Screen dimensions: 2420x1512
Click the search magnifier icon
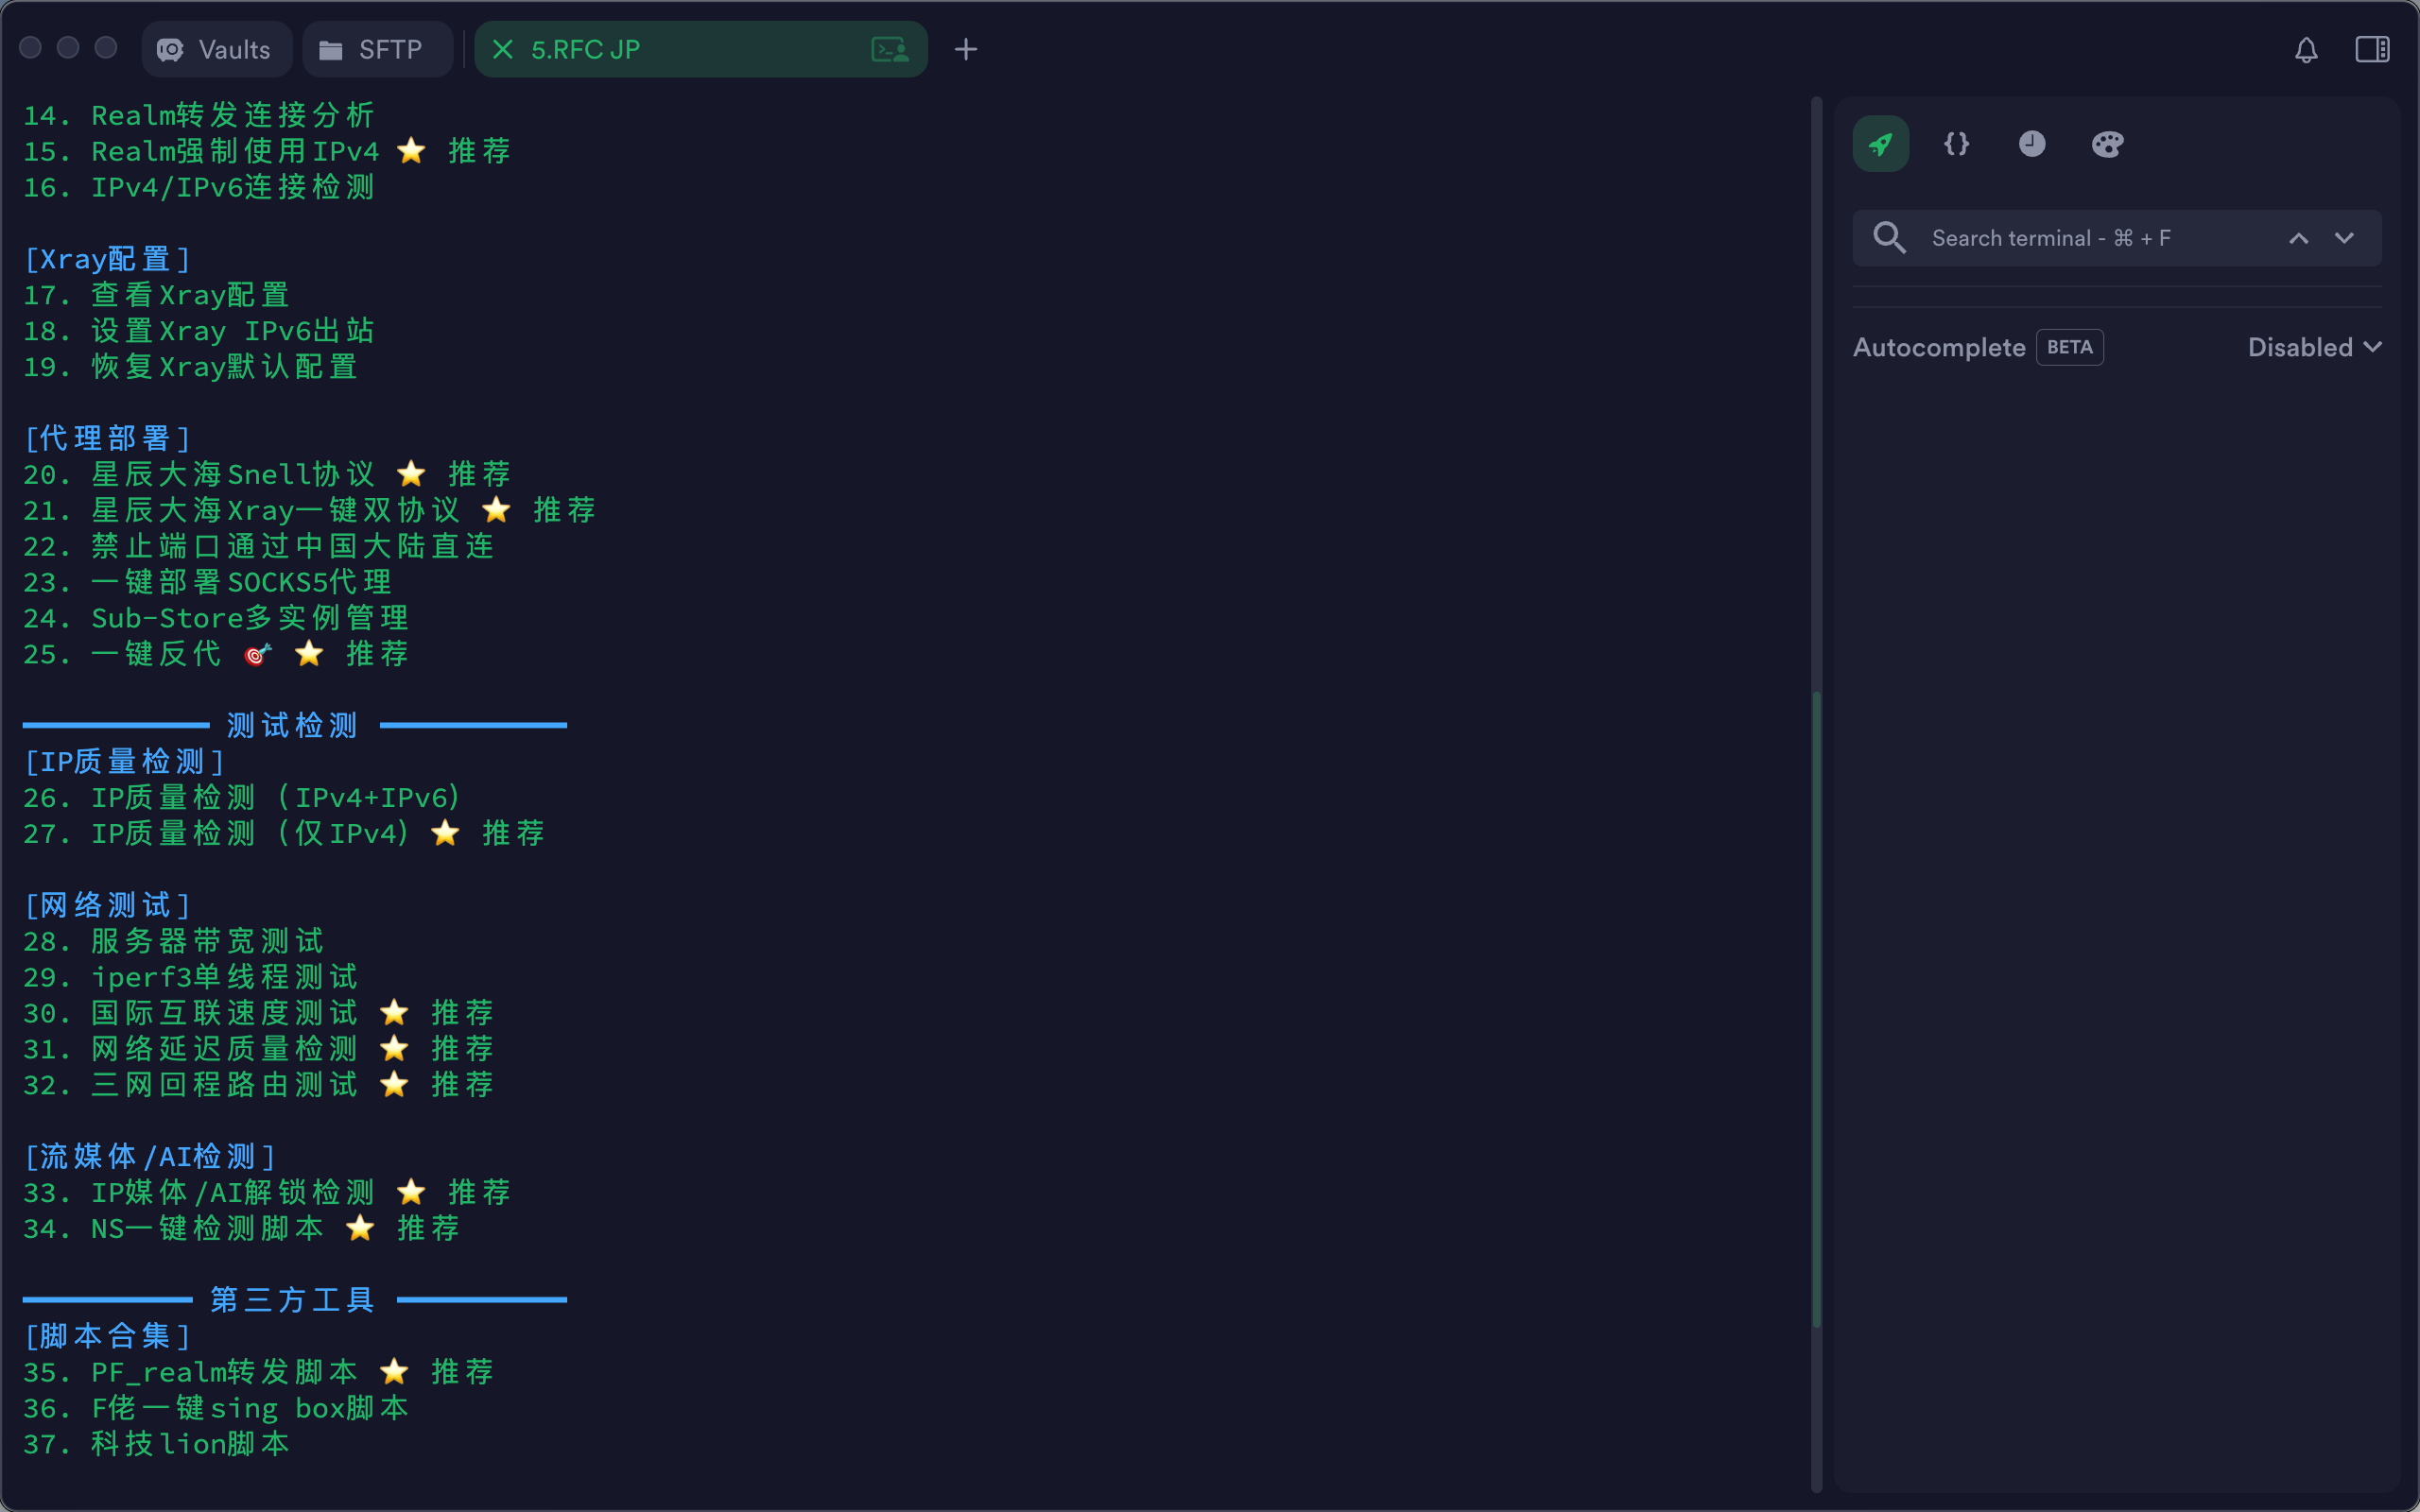pyautogui.click(x=1889, y=238)
